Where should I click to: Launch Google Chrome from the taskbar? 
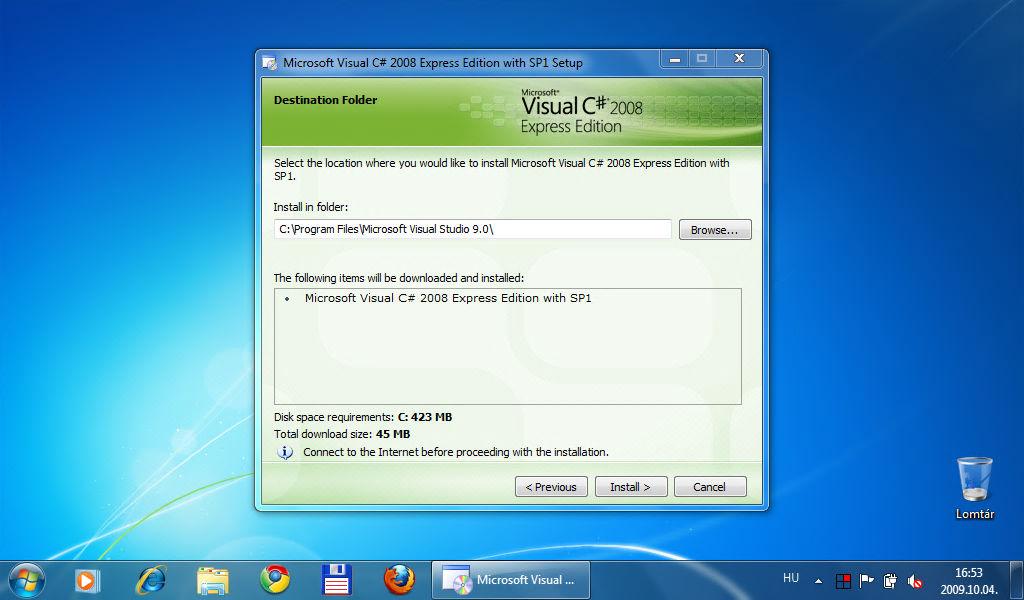tap(275, 580)
